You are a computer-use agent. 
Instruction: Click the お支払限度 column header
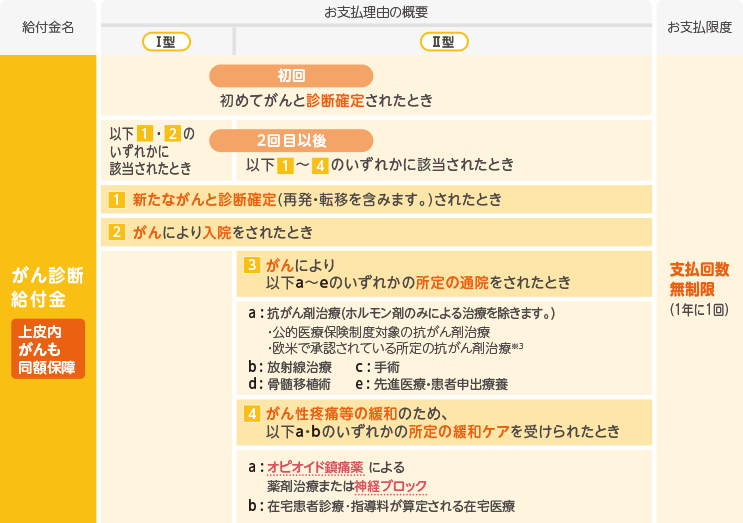tap(699, 27)
